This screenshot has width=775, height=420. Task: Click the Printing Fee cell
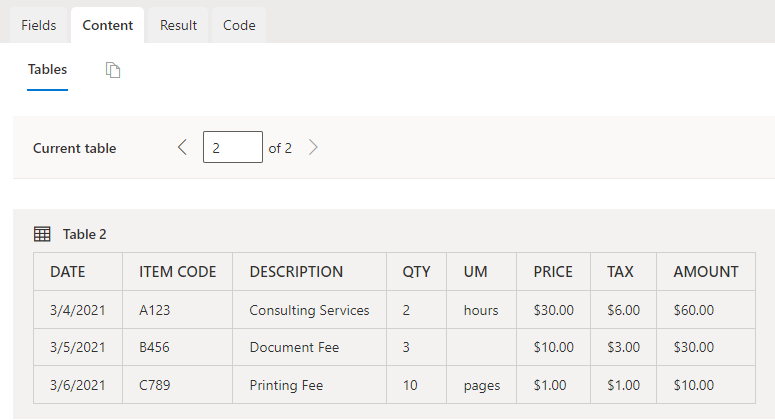coord(286,385)
